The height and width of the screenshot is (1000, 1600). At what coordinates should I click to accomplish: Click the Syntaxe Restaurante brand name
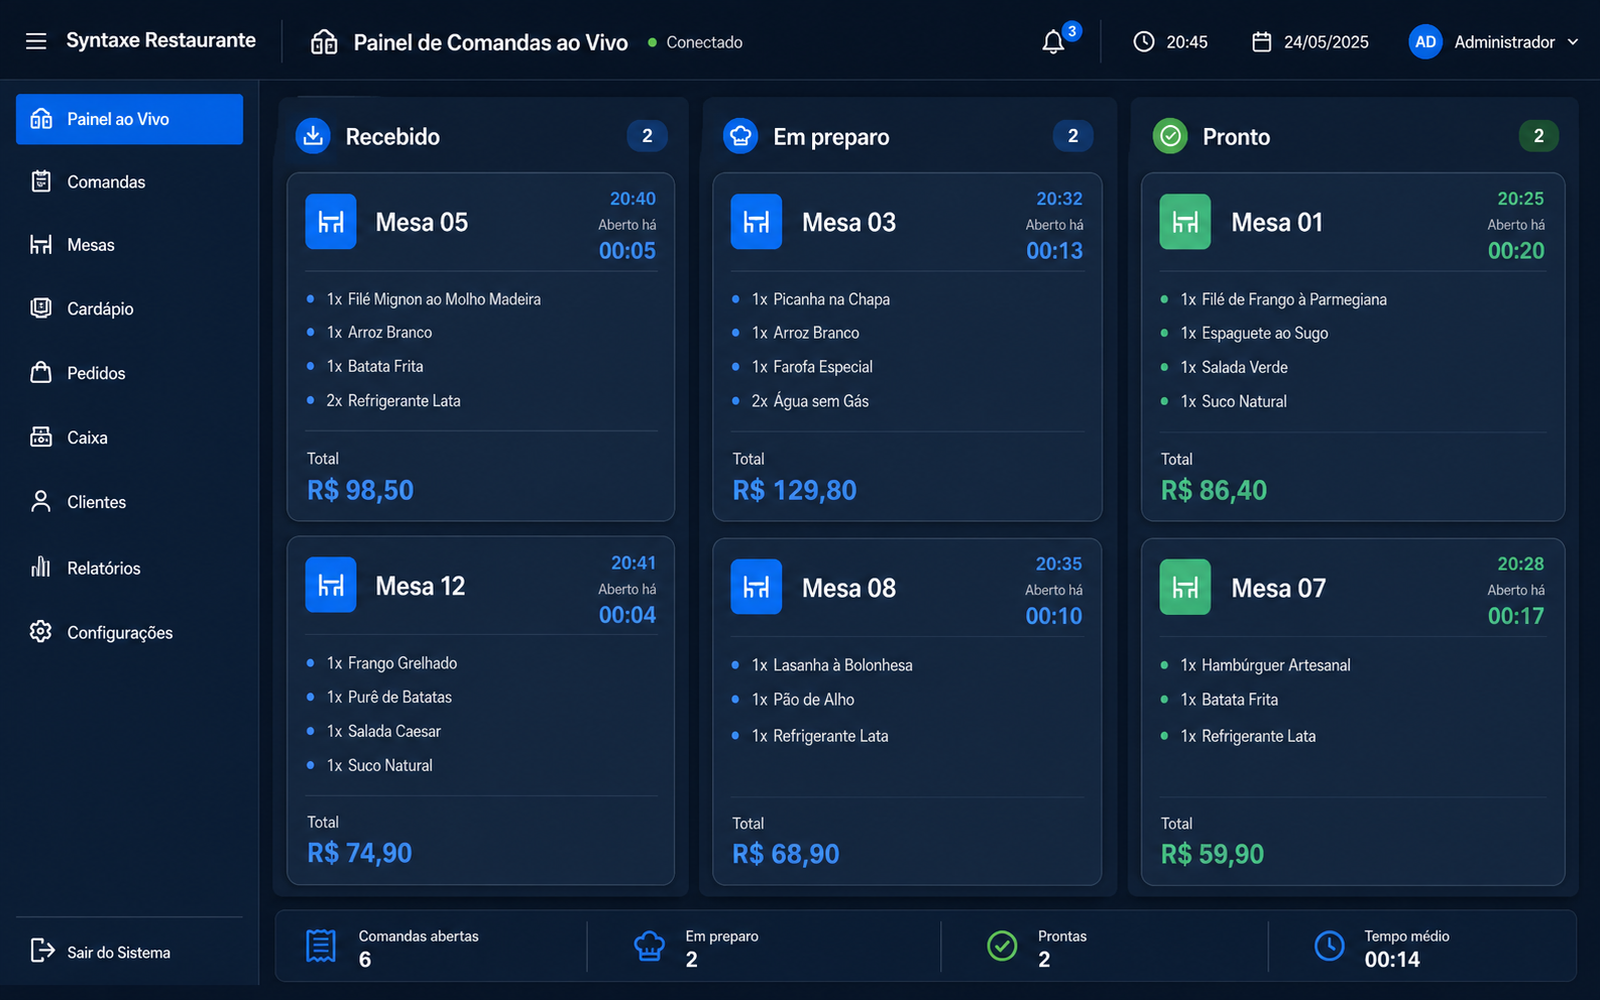tap(161, 40)
